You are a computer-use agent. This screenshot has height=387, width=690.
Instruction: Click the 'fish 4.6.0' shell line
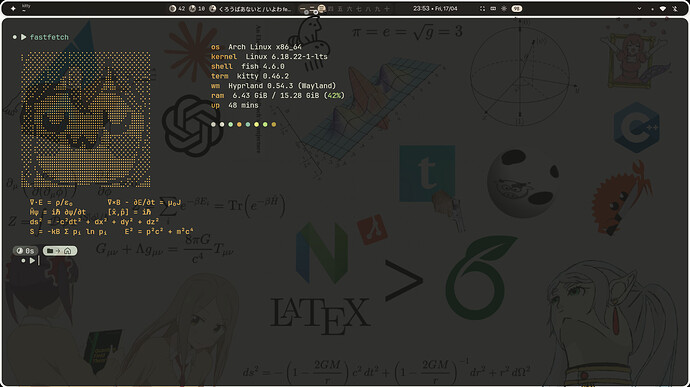tap(263, 66)
